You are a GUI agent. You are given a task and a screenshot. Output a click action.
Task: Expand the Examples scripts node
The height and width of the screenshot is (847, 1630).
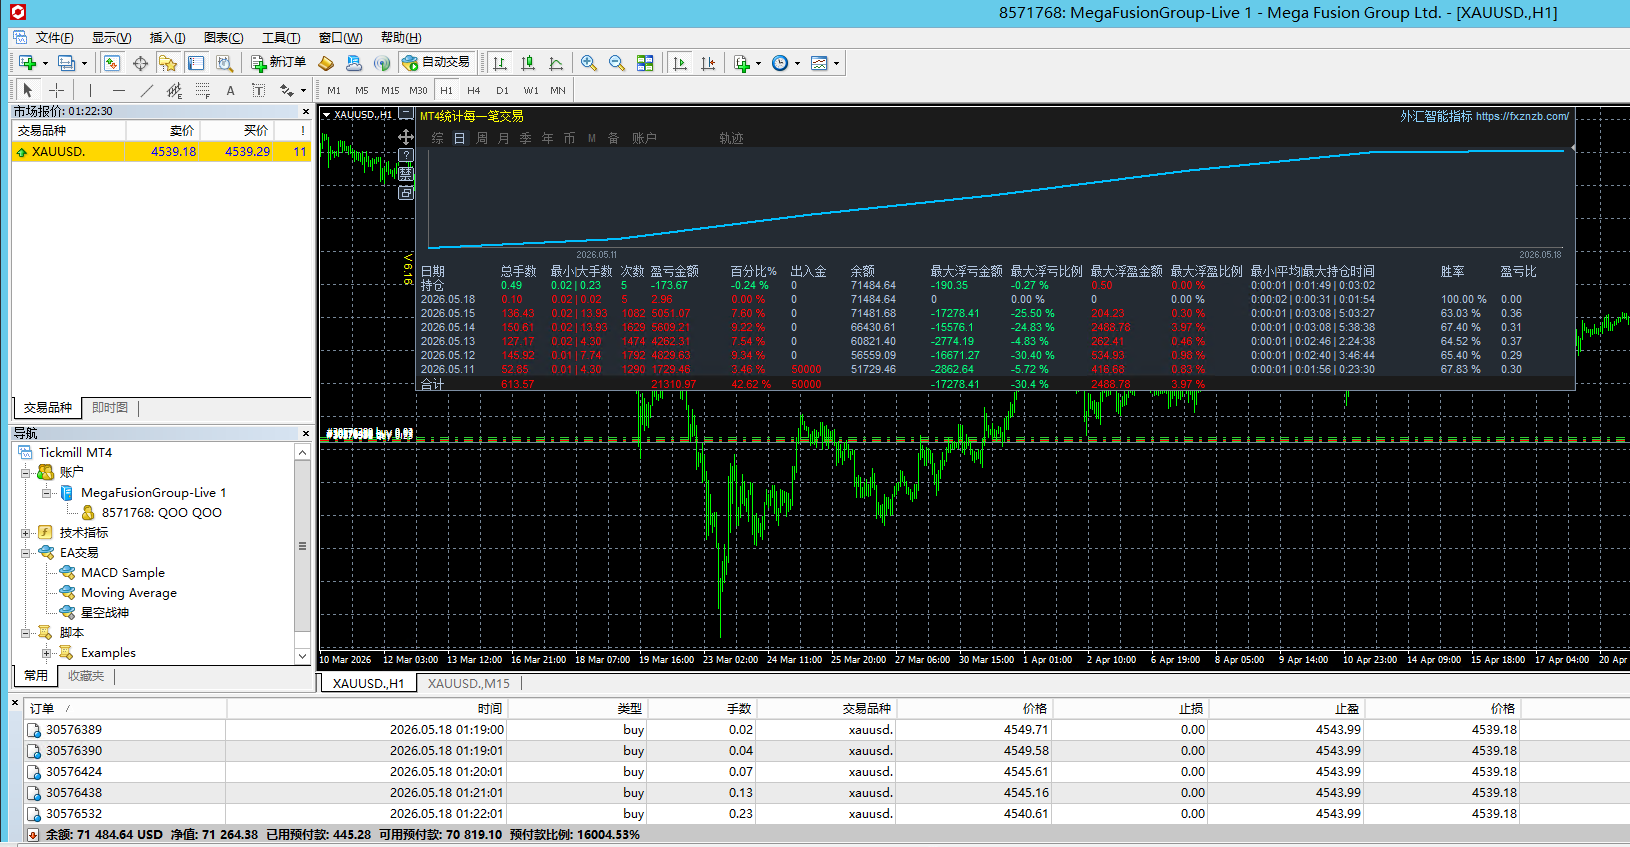click(x=47, y=653)
